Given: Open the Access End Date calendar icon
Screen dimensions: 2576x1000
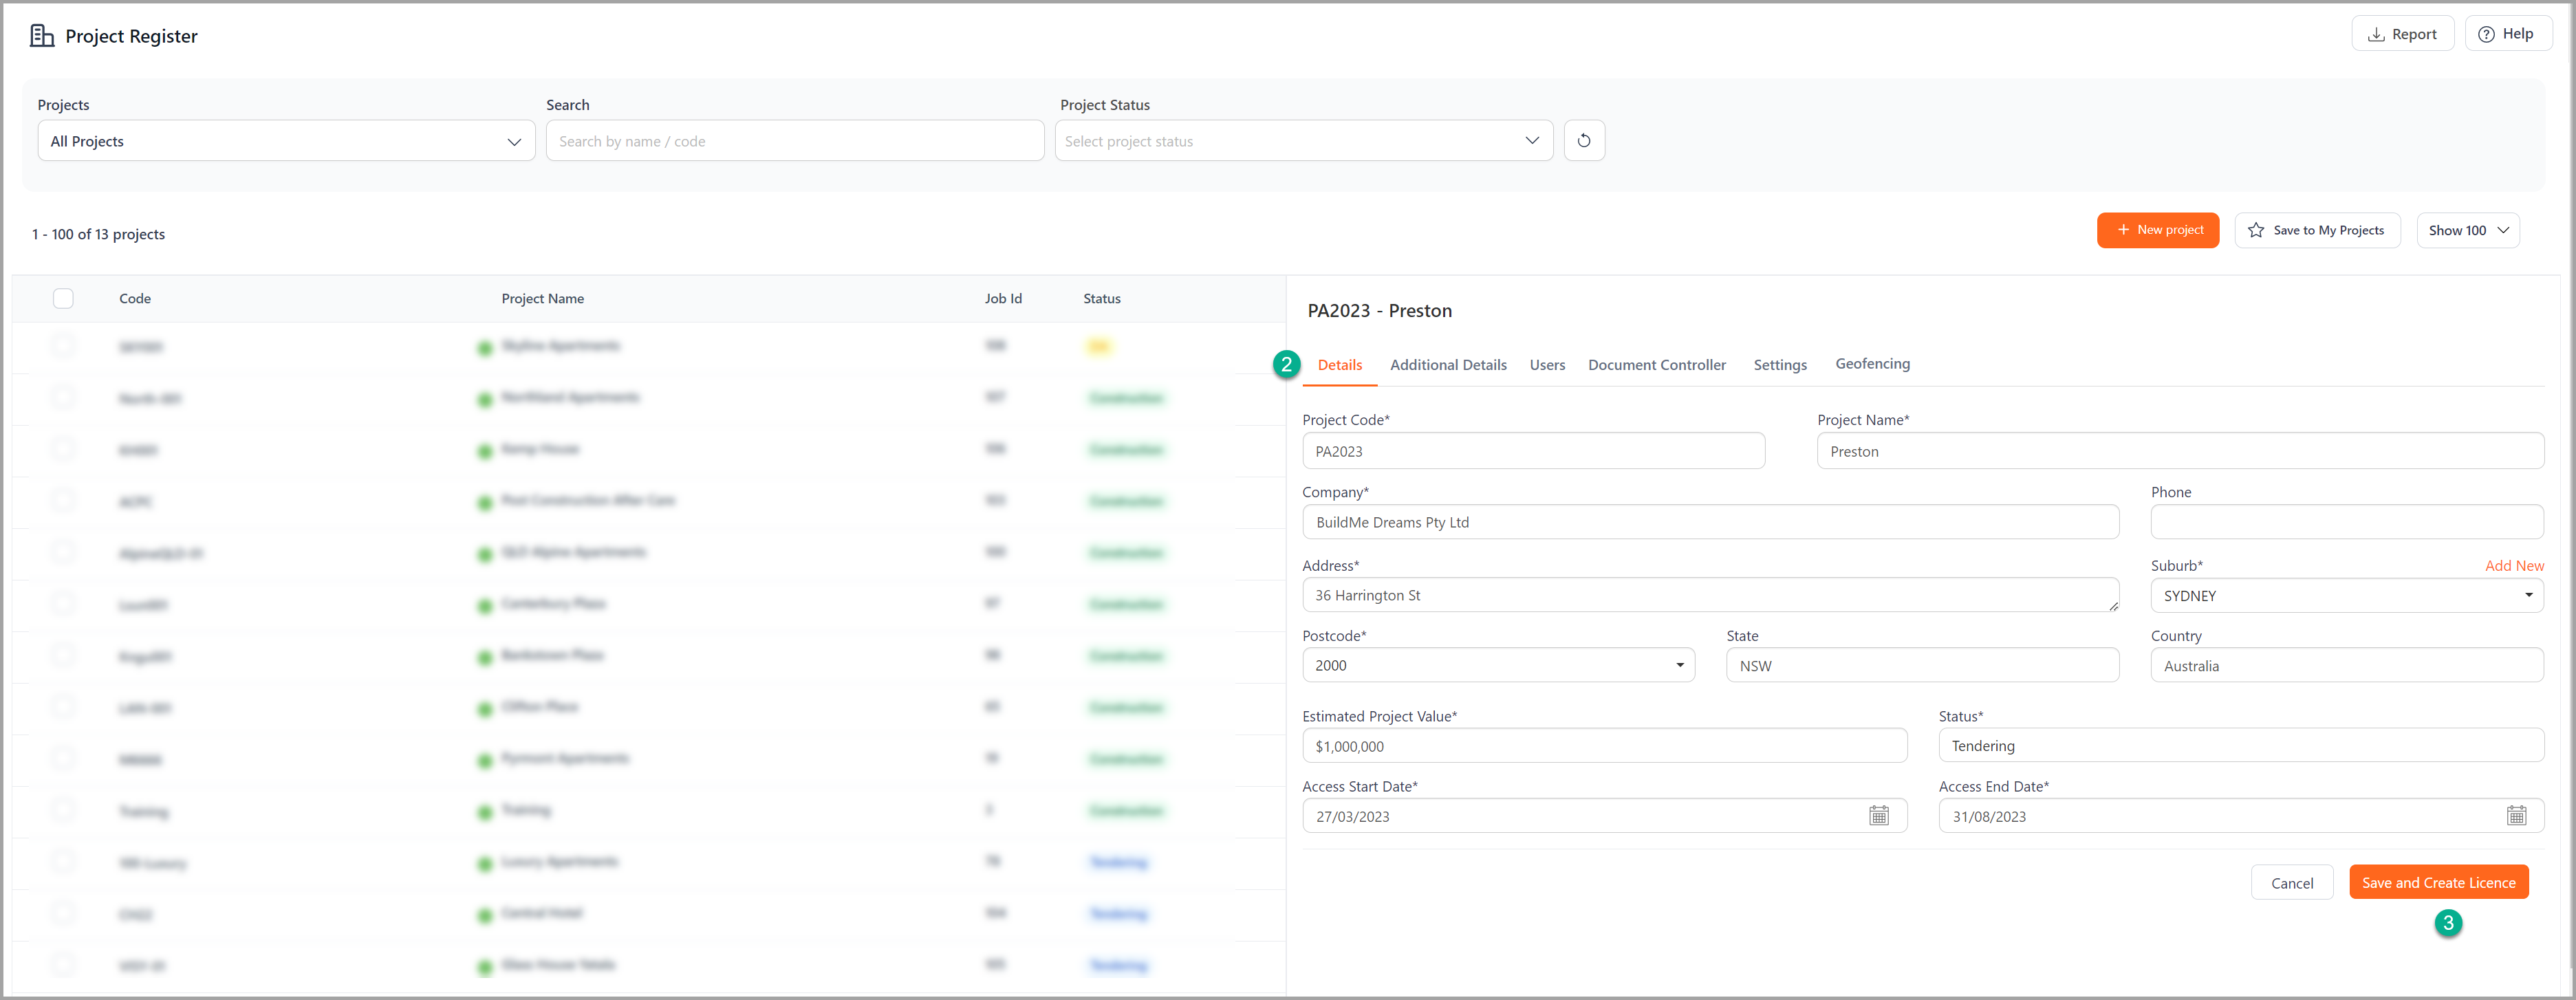Looking at the screenshot, I should coord(2516,816).
